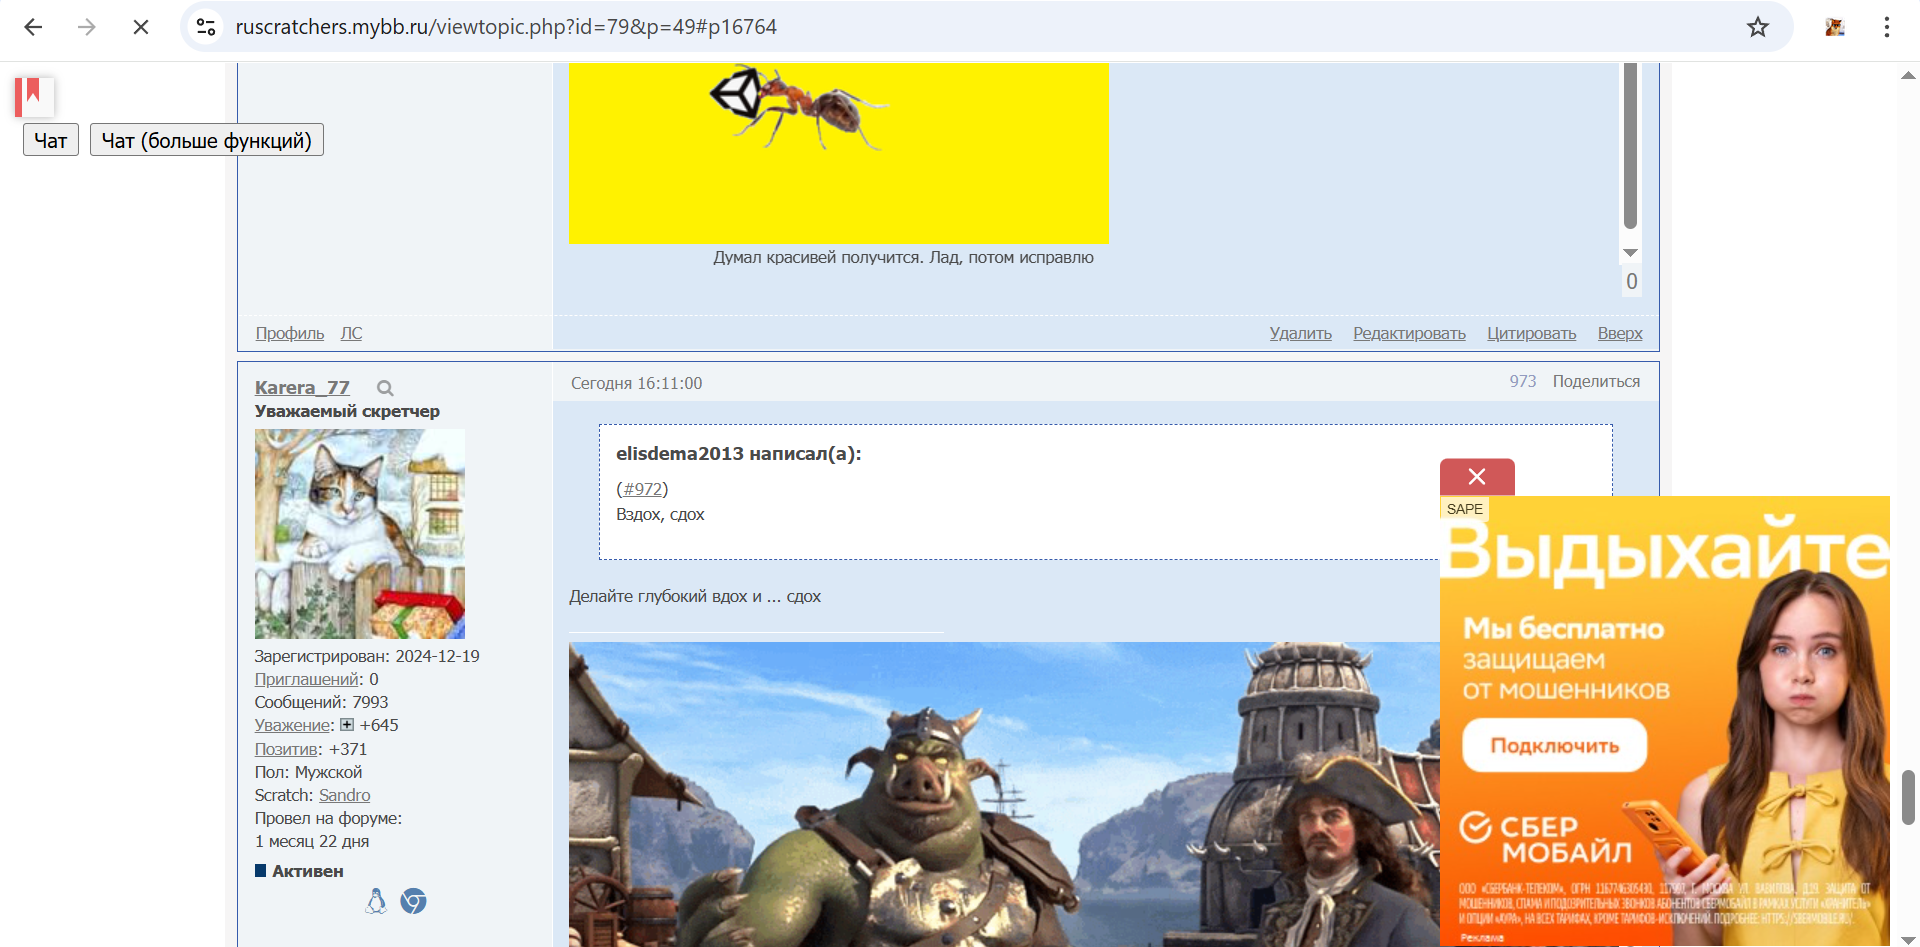Click the page scrollbar down arrow
The image size is (1920, 947).
pyautogui.click(x=1908, y=939)
